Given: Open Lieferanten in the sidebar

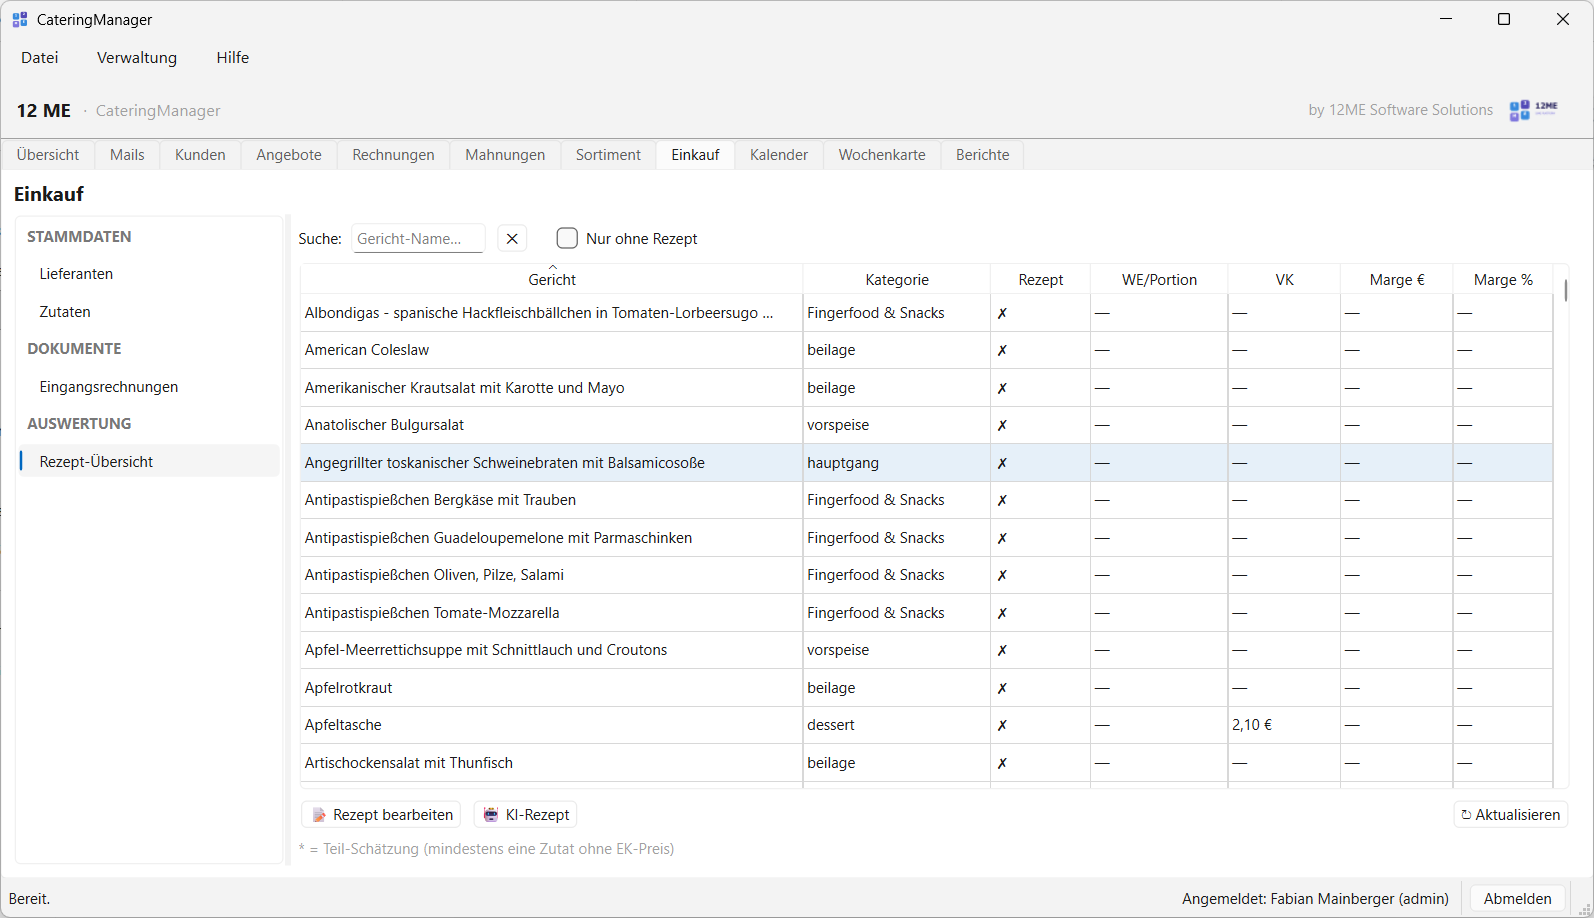Looking at the screenshot, I should 148,274.
